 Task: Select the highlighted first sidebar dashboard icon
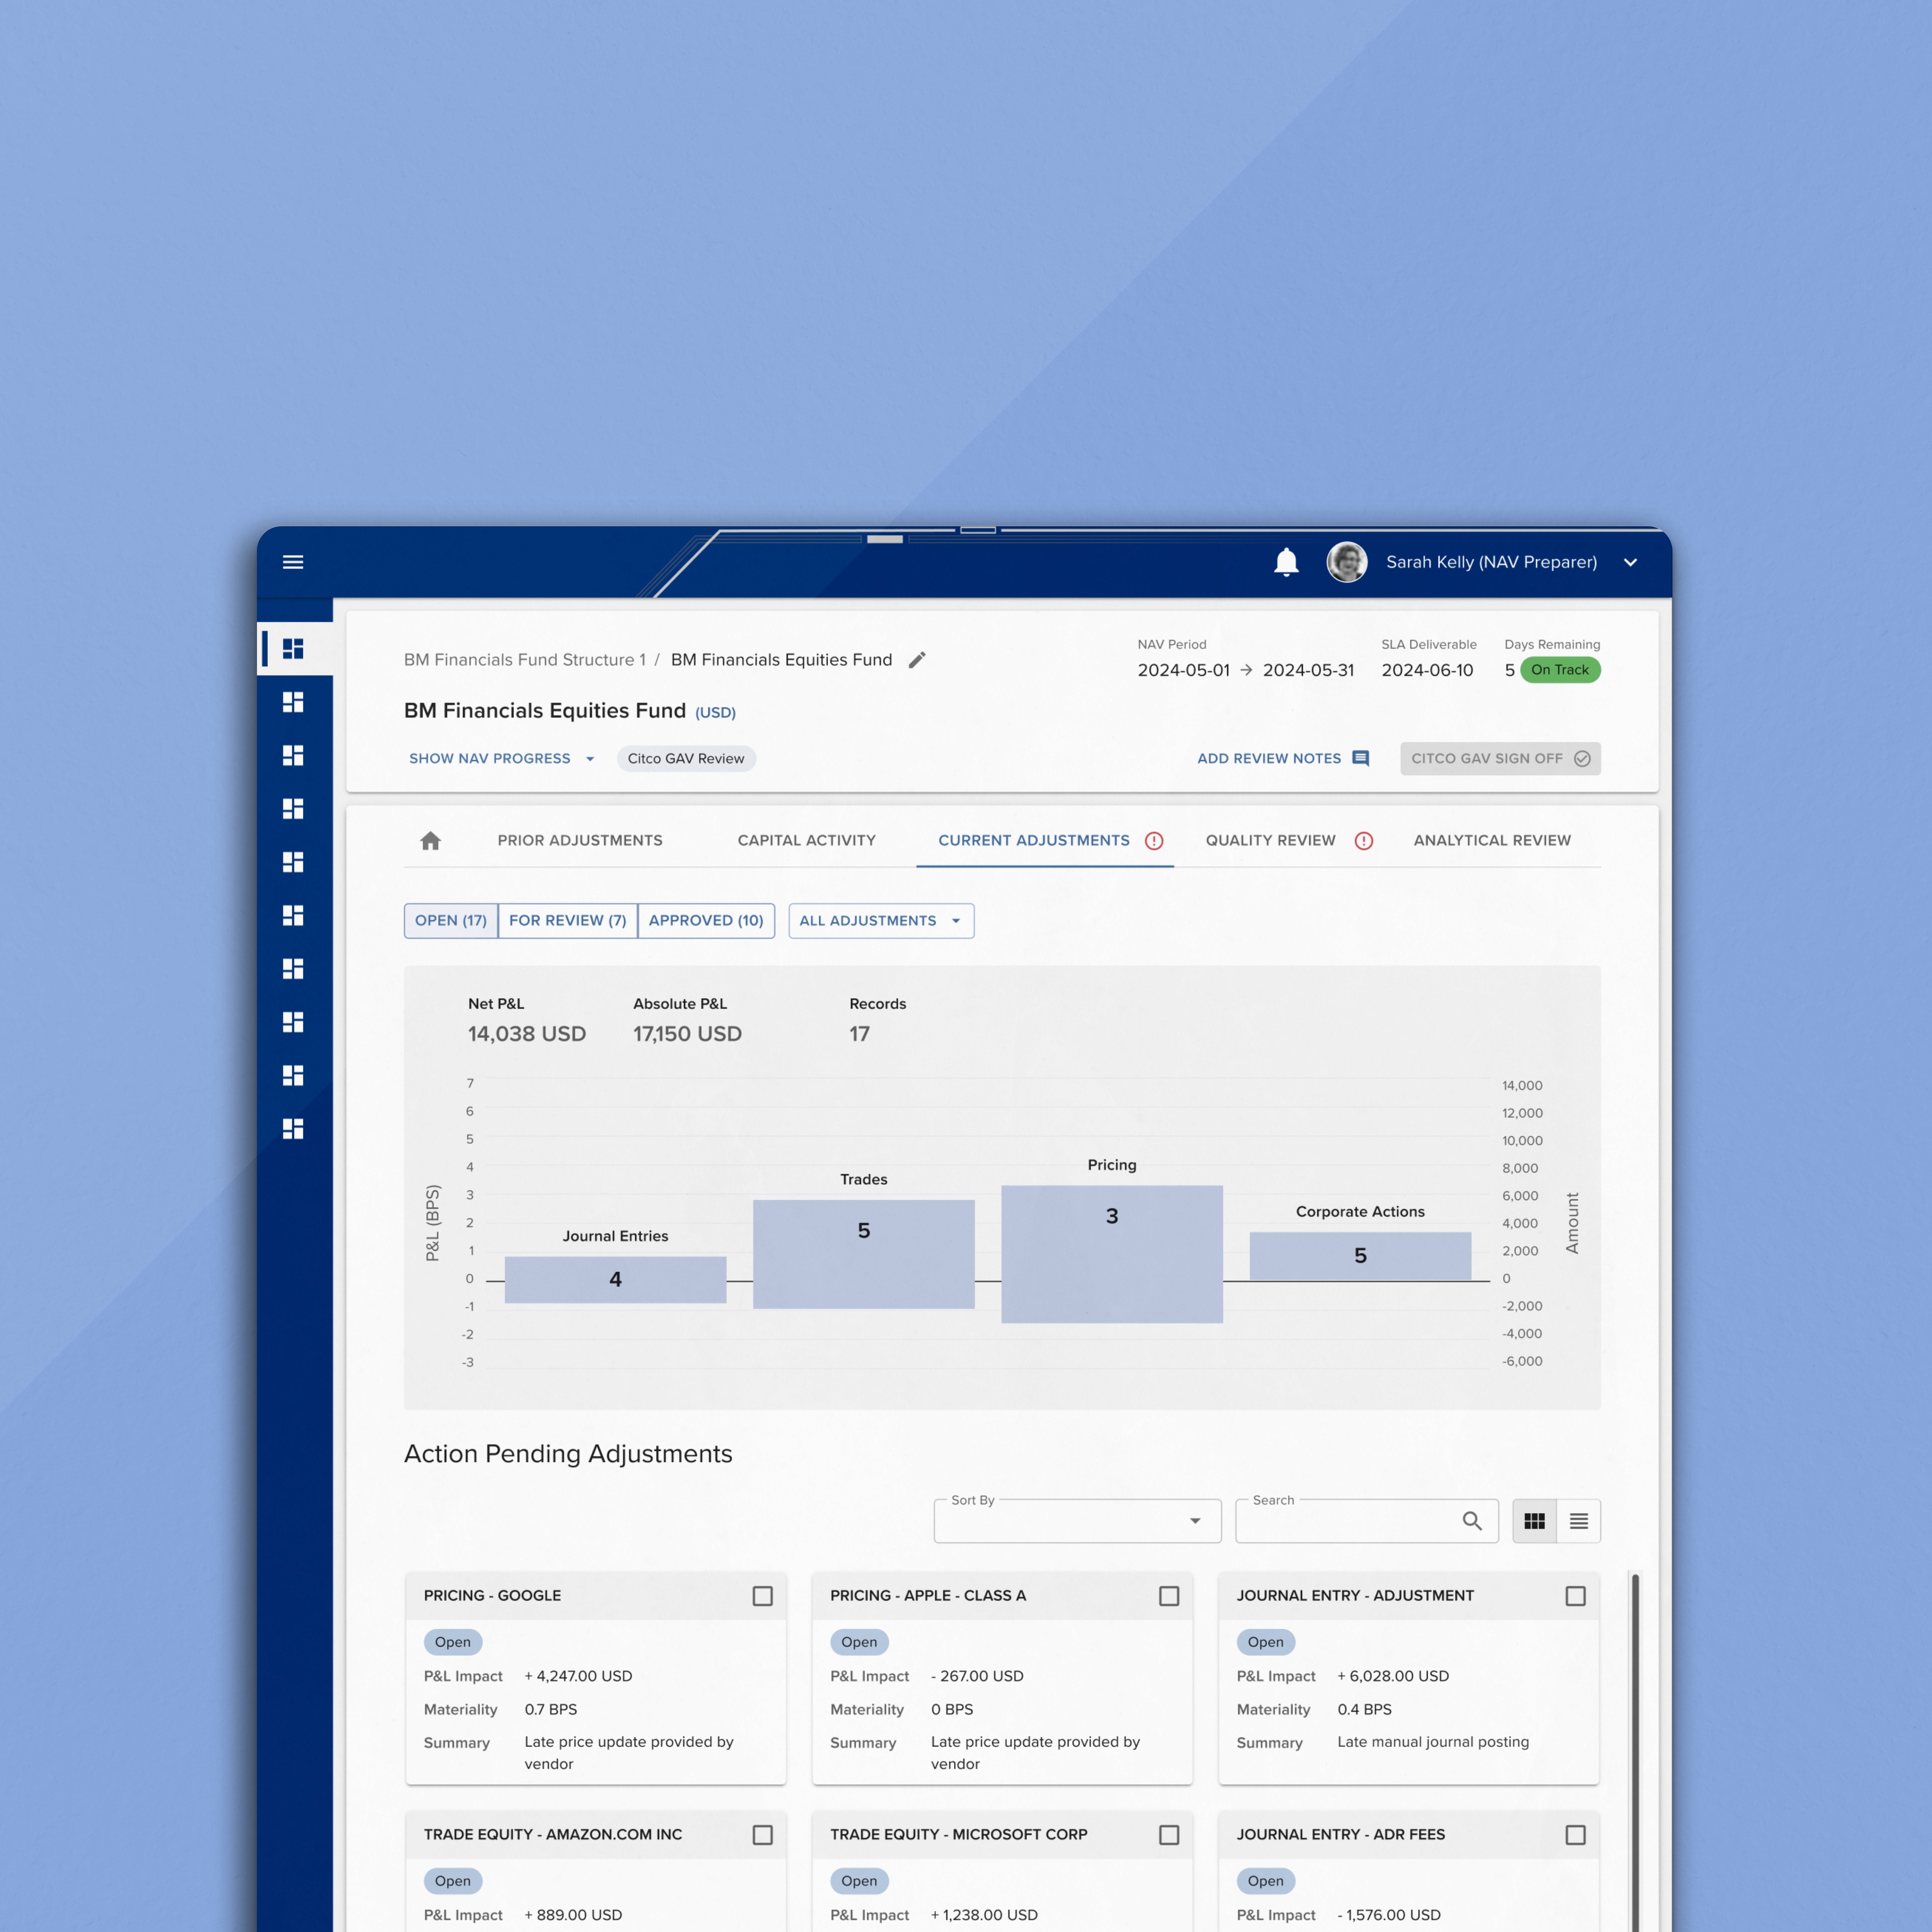pyautogui.click(x=293, y=649)
